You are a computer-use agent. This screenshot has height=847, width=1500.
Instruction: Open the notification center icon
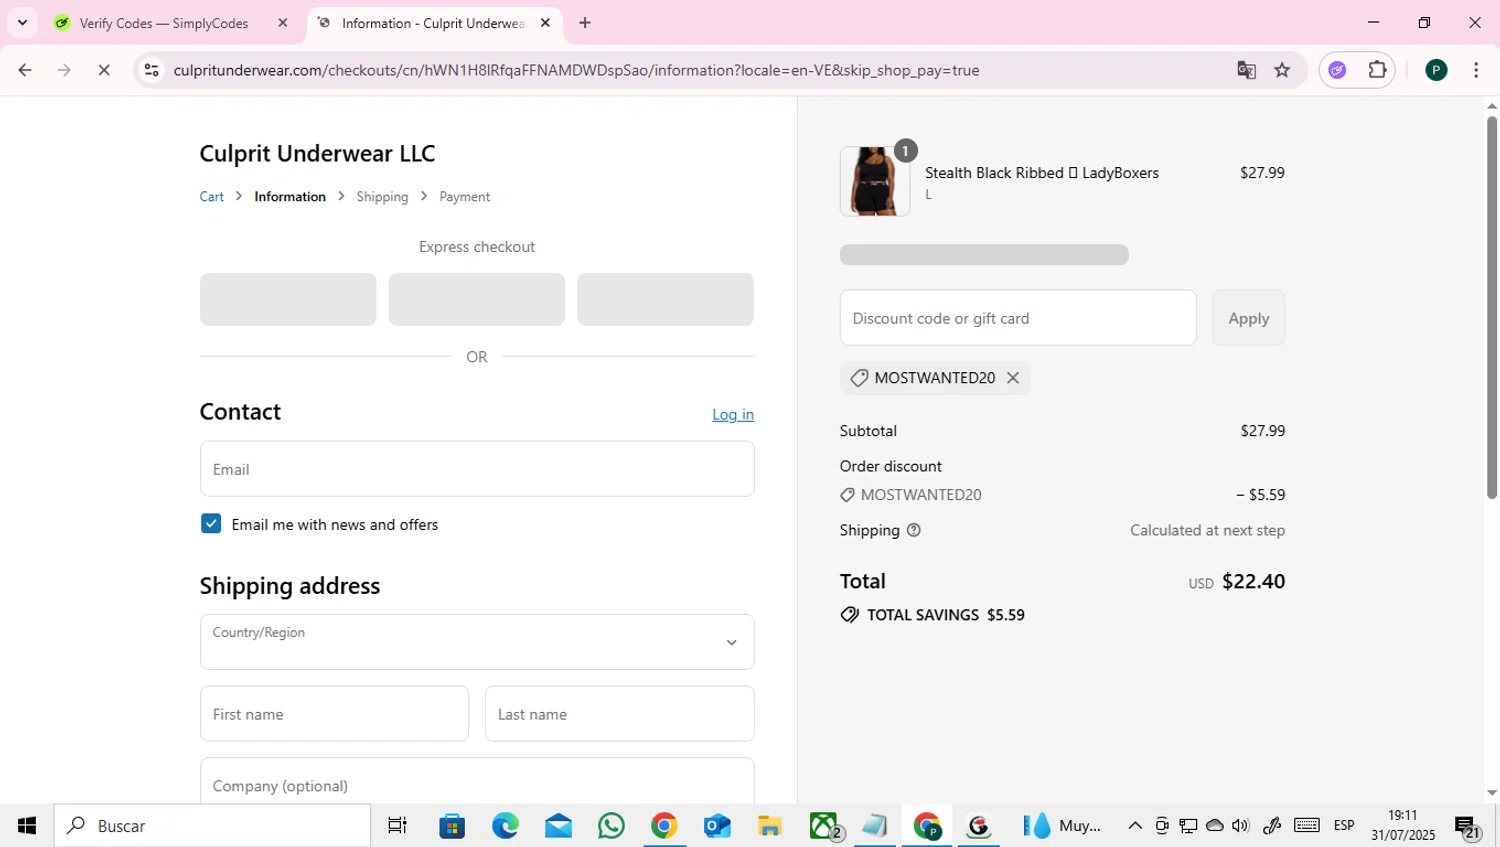[x=1467, y=827]
